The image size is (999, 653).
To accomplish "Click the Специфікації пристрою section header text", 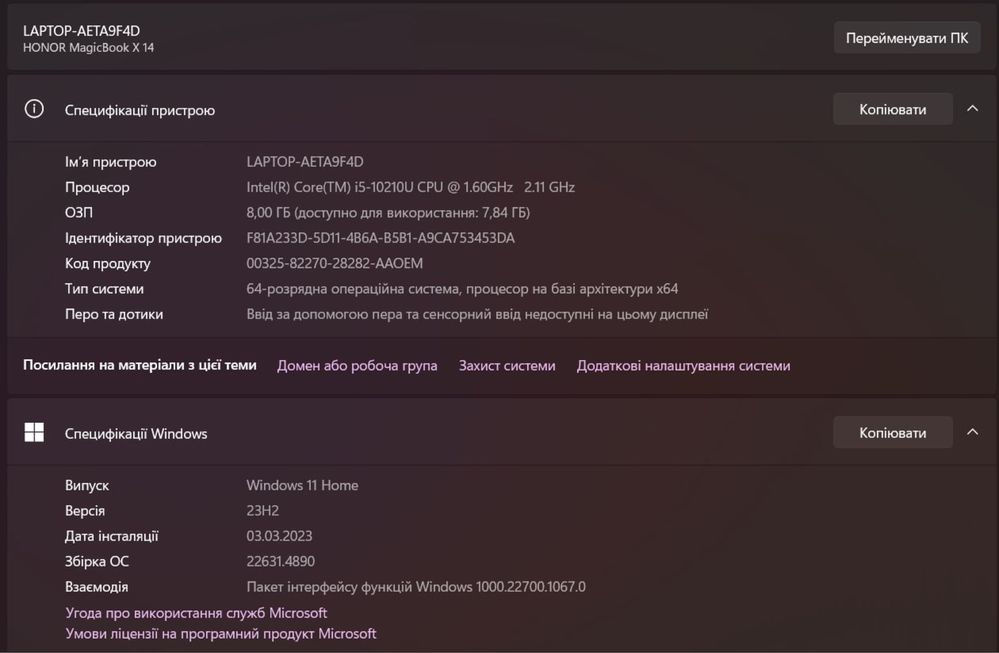I will tap(140, 110).
